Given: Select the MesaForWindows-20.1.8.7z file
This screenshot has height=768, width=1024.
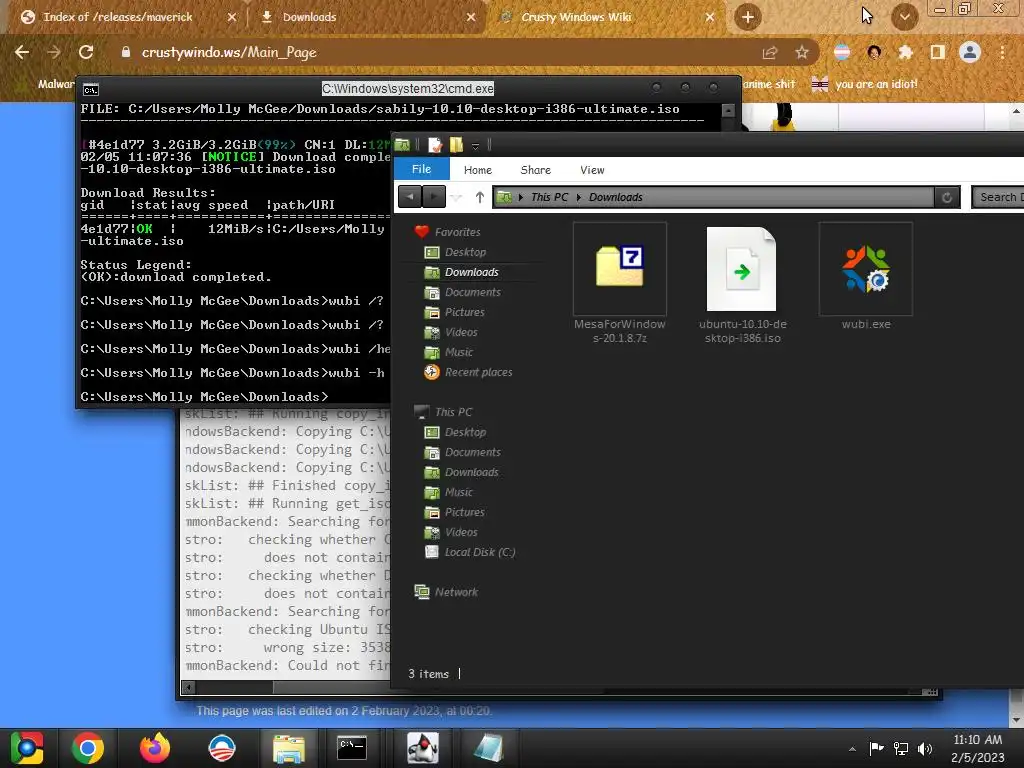Looking at the screenshot, I should click(x=619, y=283).
